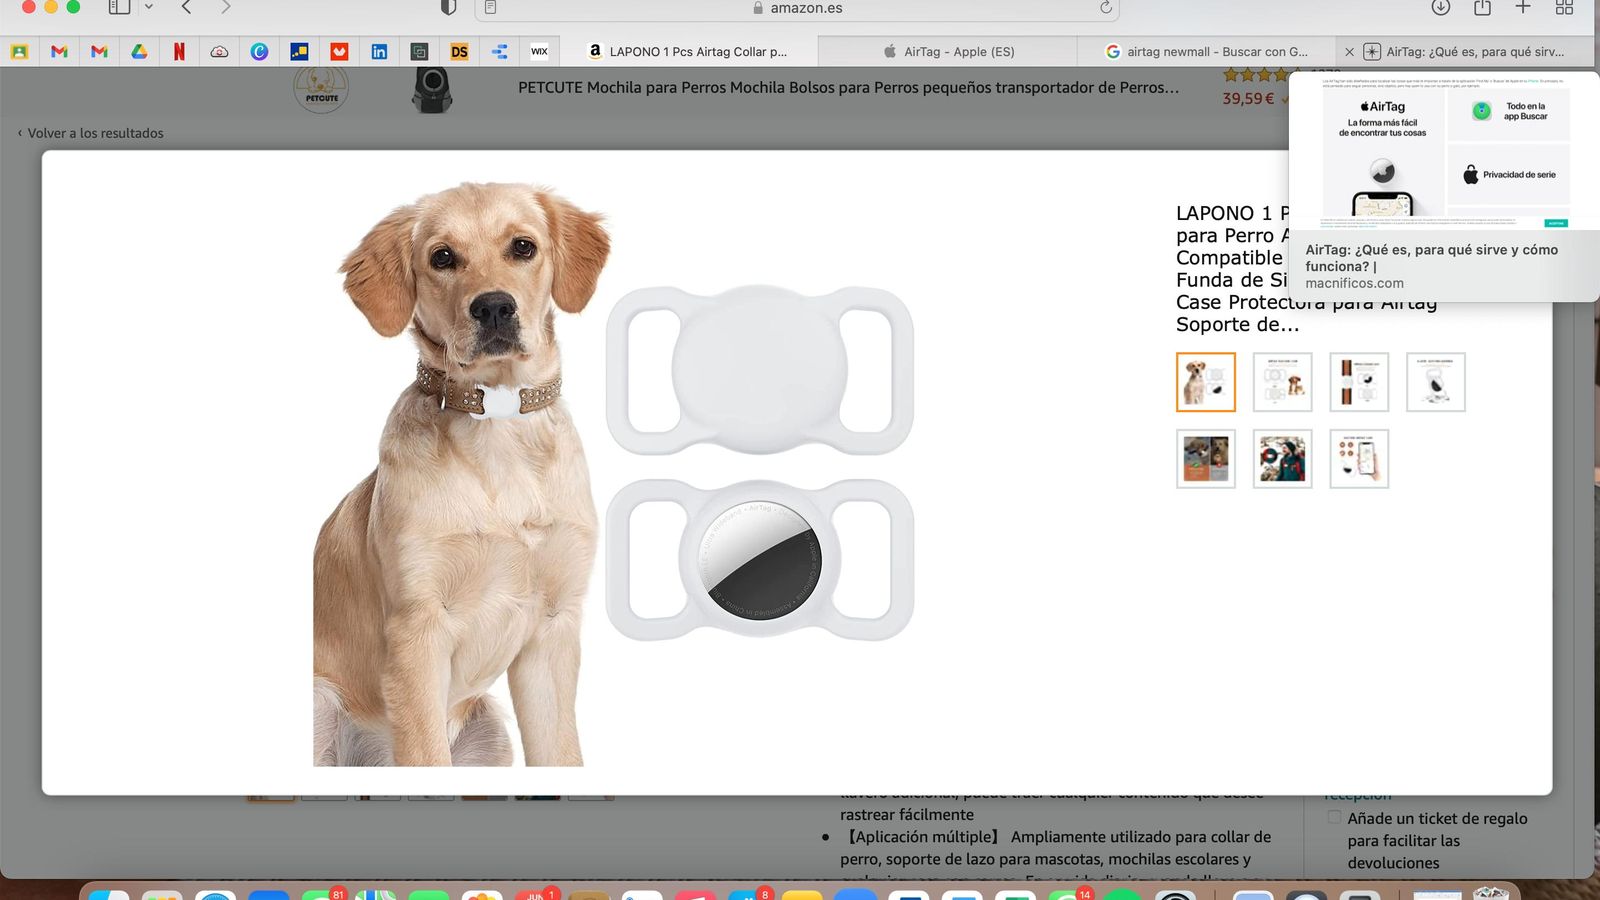Reload the Amazon page with the refresh icon

point(1104,8)
